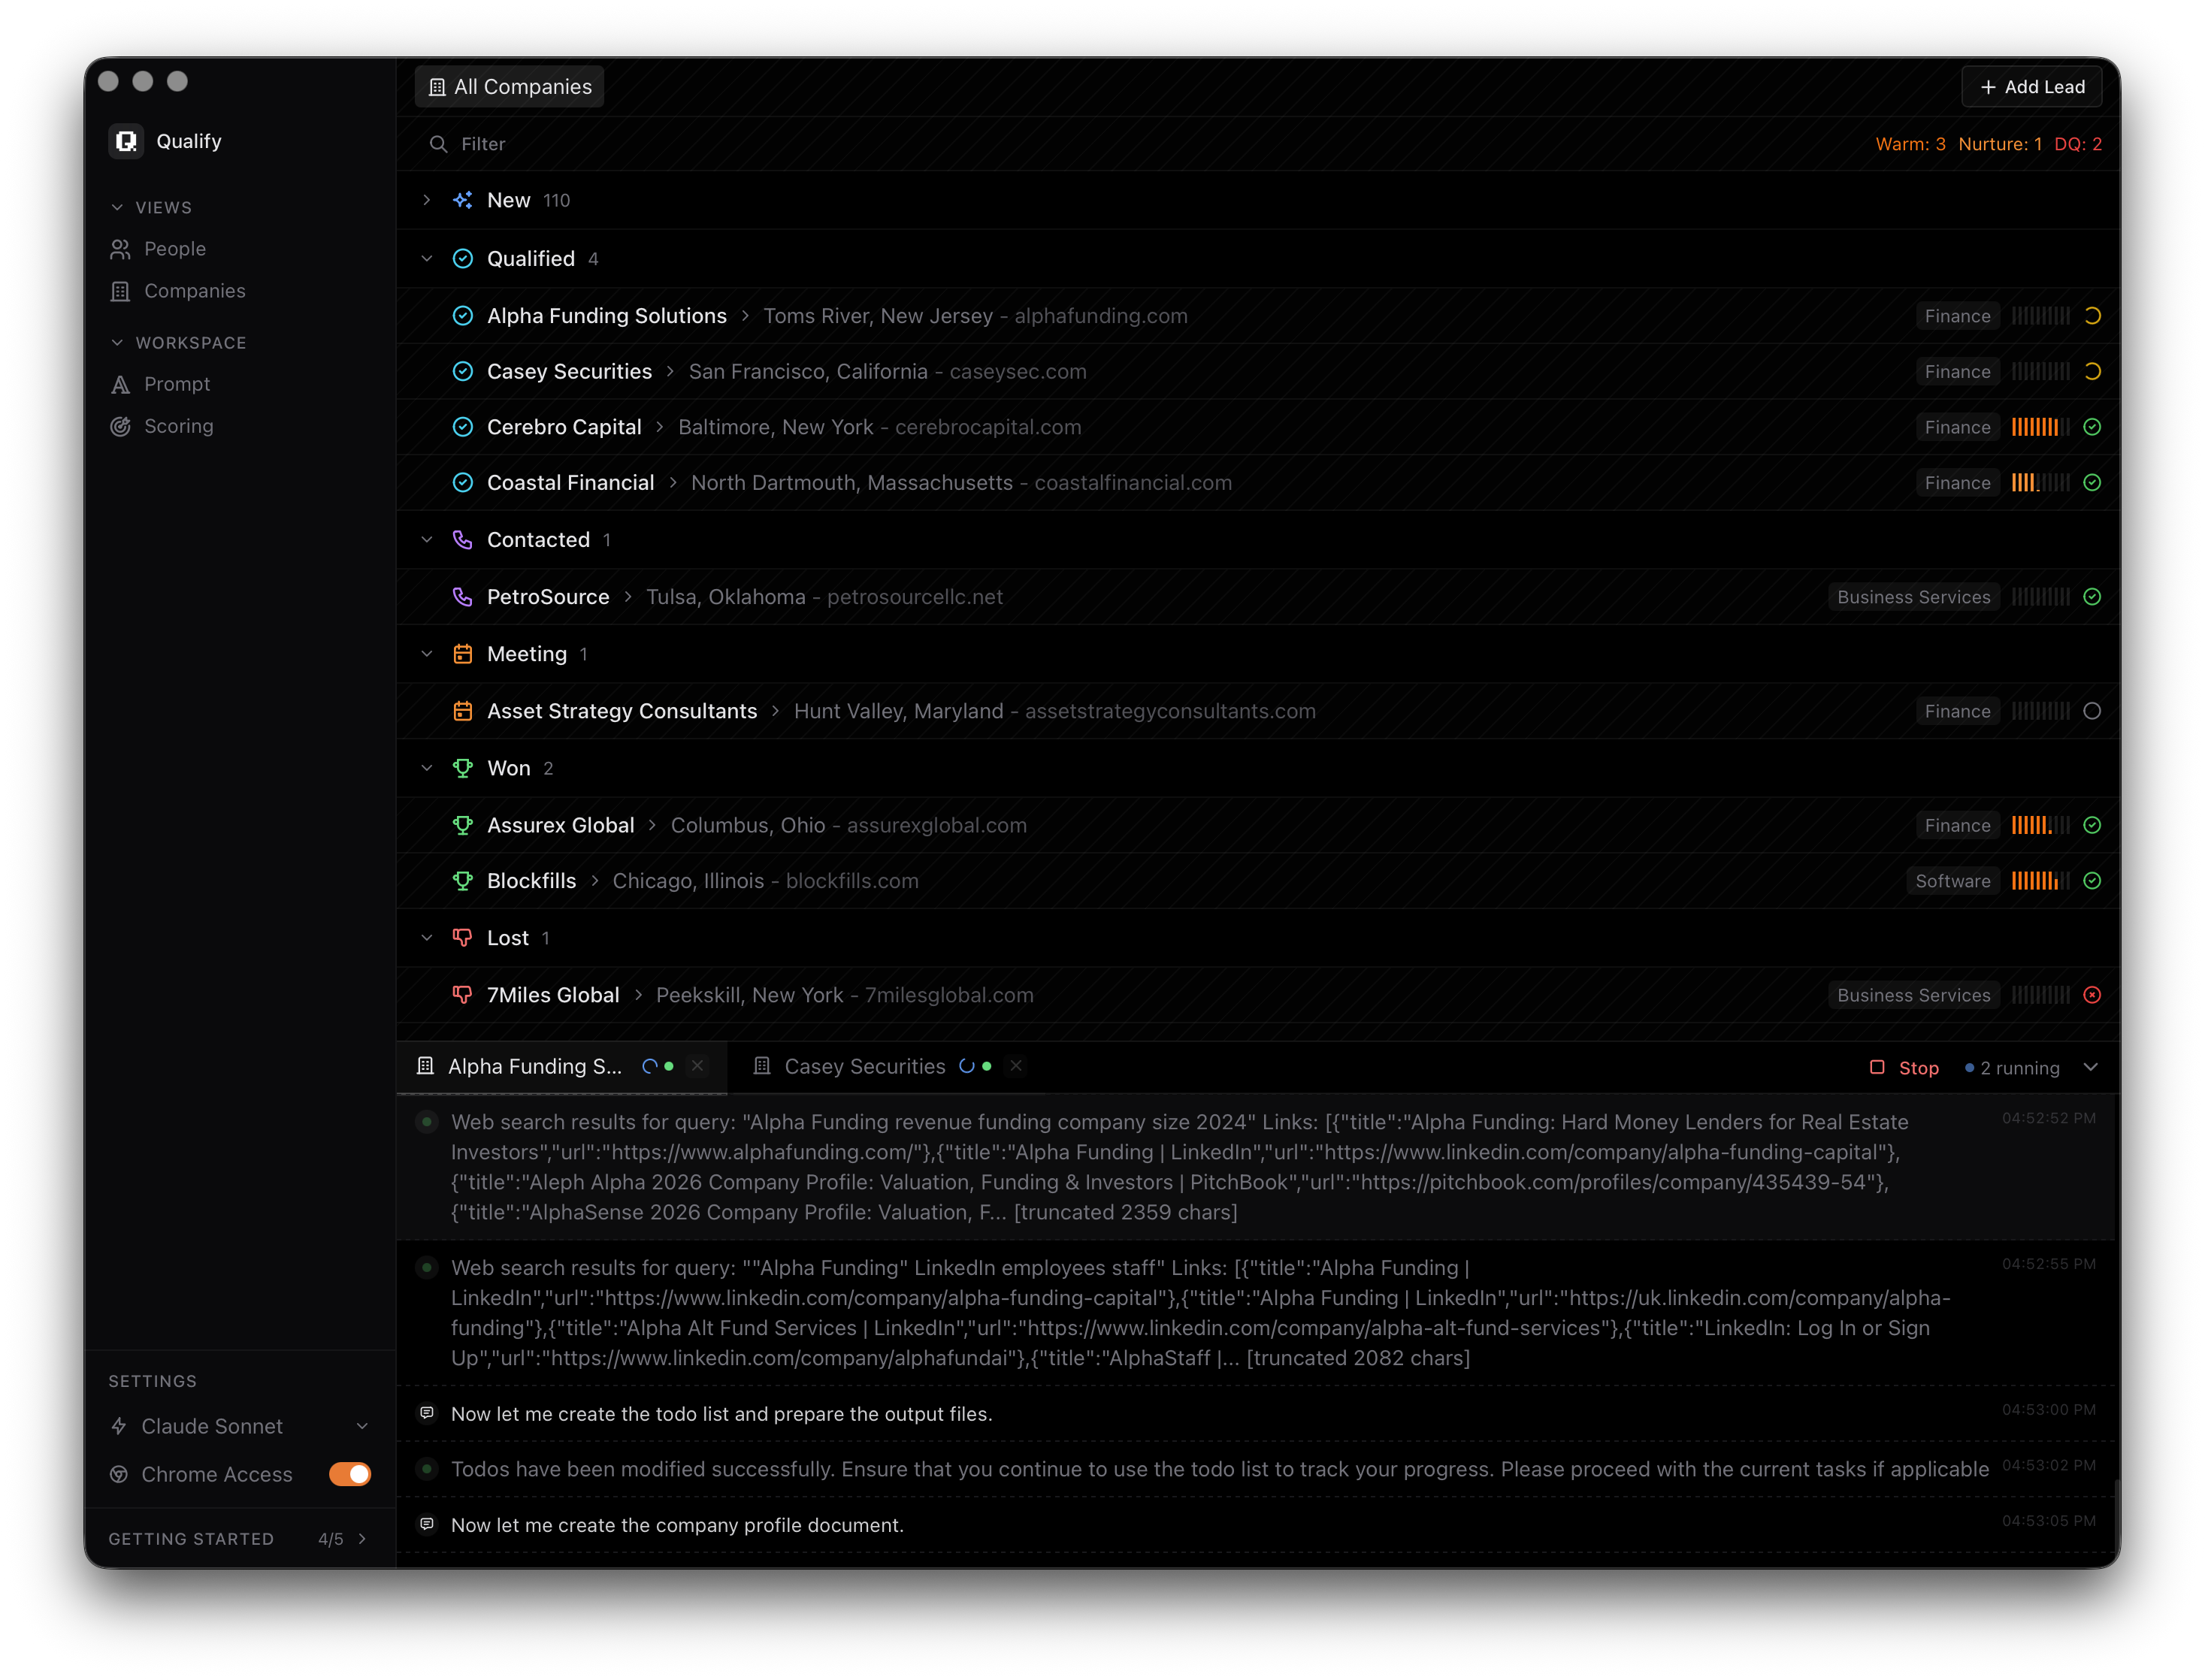The image size is (2205, 1680).
Task: Collapse the VIEWS sidebar section
Action: pyautogui.click(x=117, y=207)
